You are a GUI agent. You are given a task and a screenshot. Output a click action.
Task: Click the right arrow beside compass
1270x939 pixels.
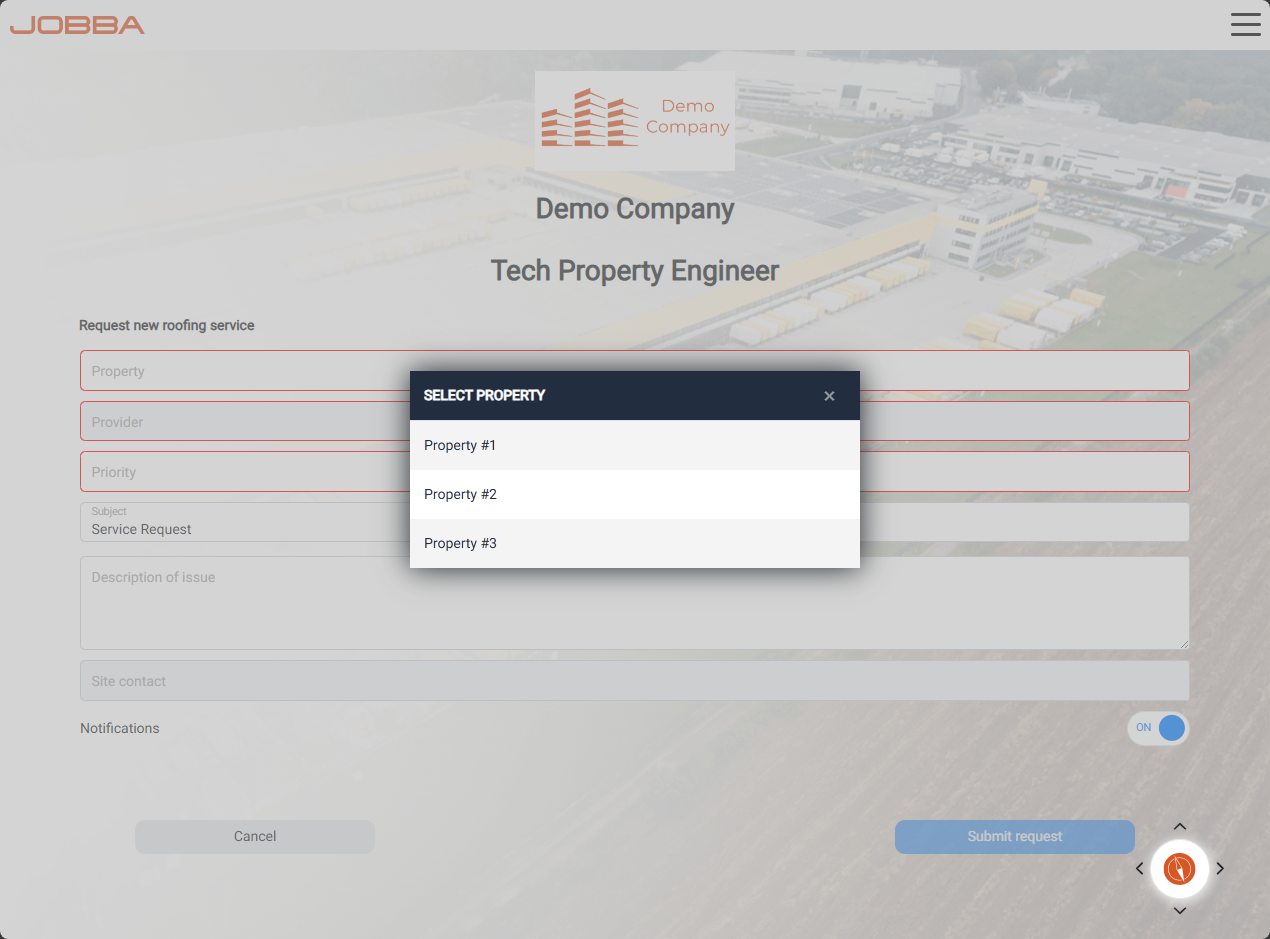coord(1220,869)
